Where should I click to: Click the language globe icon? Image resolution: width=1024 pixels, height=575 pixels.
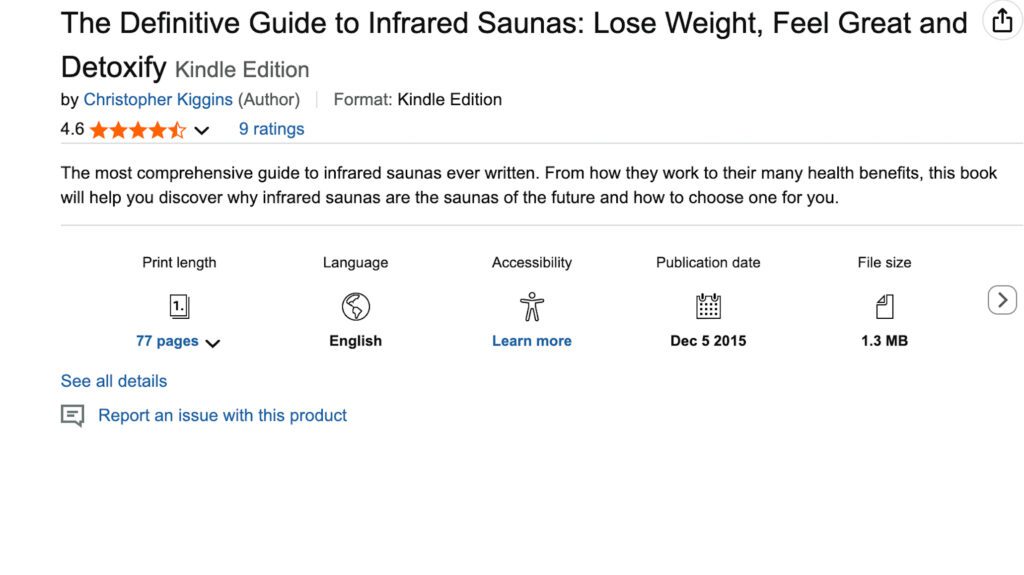pyautogui.click(x=355, y=306)
